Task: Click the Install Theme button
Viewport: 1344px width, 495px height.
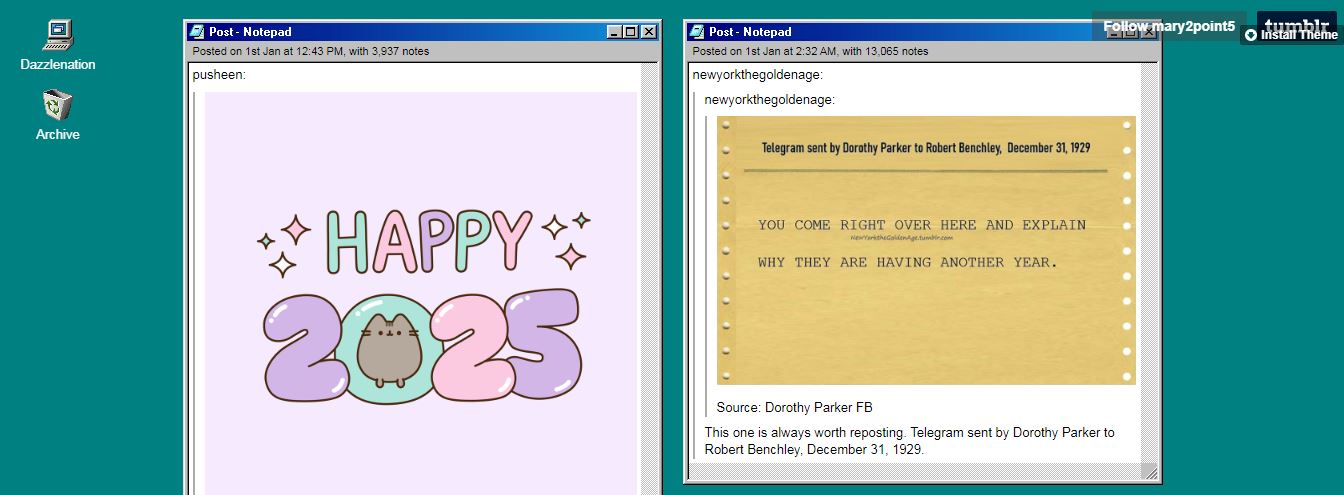Action: [x=1291, y=35]
